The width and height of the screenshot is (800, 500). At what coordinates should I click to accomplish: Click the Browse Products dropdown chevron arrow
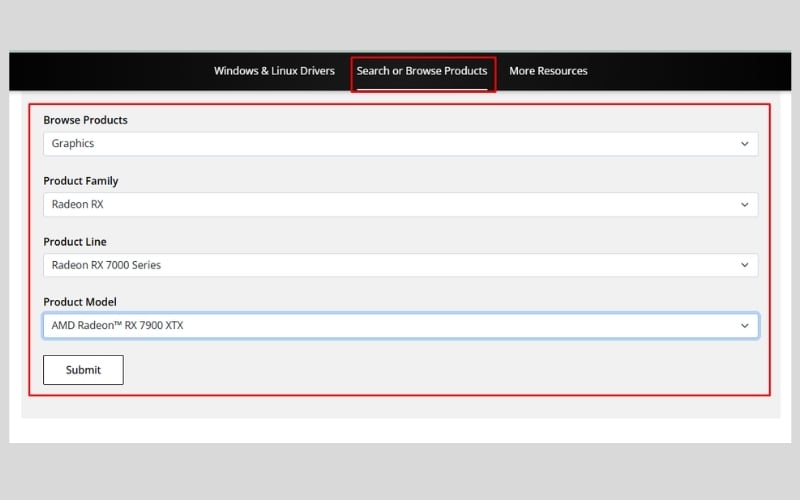(744, 144)
